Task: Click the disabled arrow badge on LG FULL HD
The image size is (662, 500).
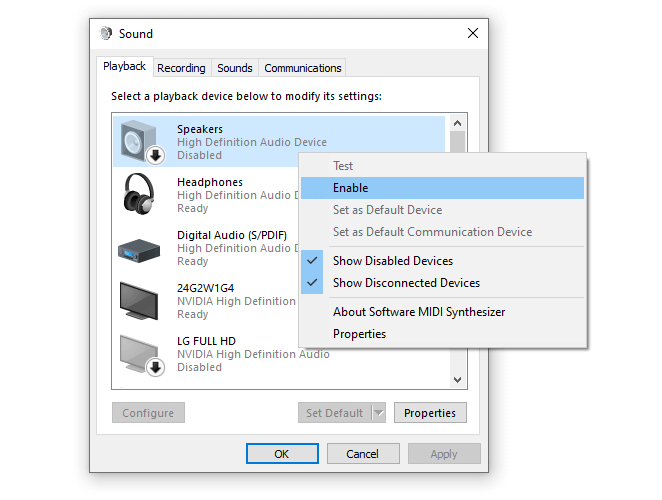Action: tap(155, 367)
